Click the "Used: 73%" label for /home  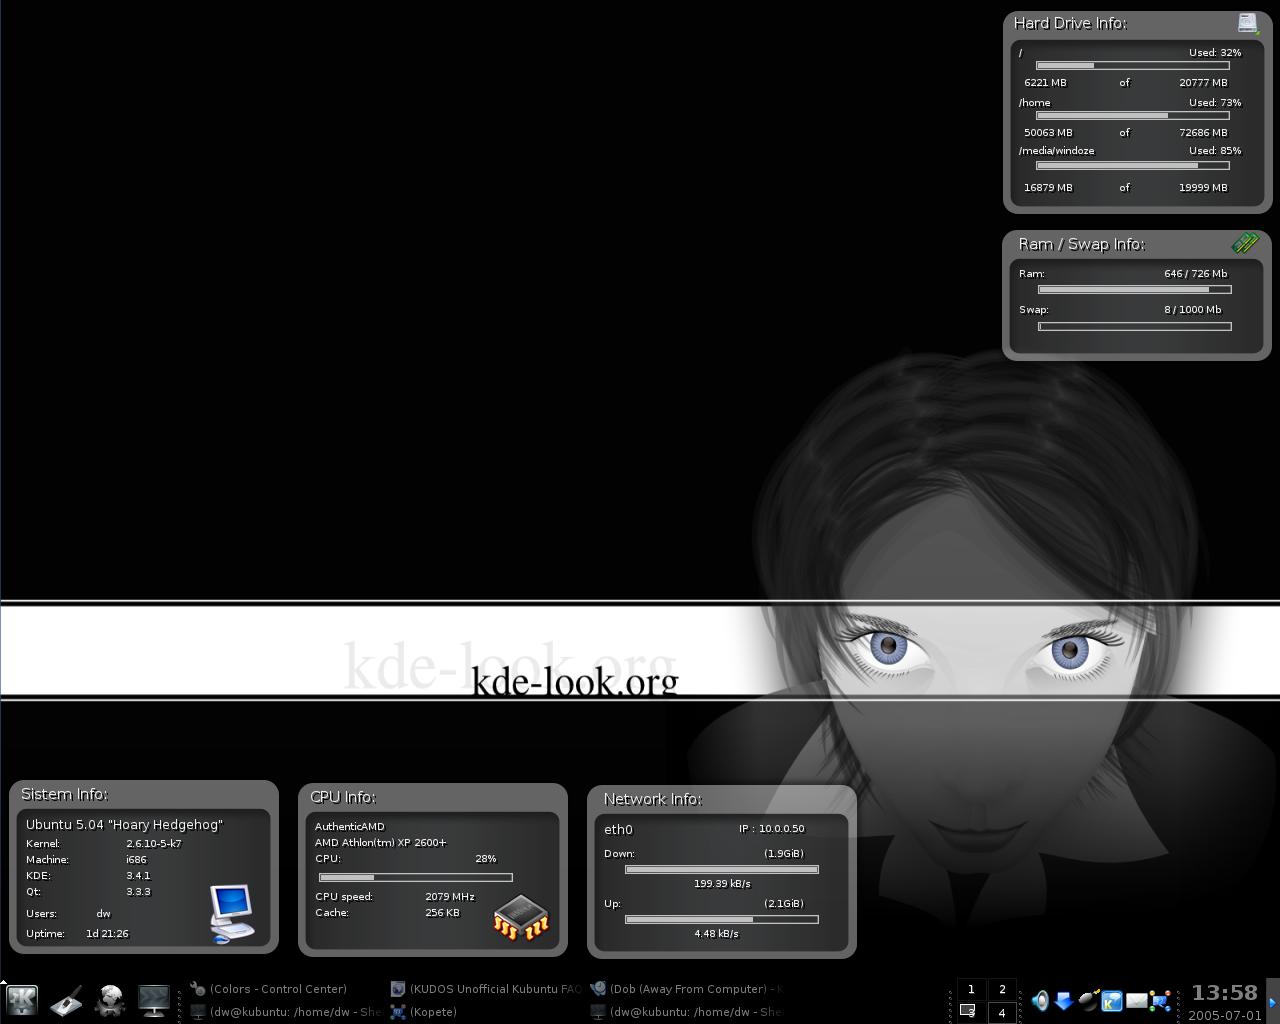coord(1215,103)
